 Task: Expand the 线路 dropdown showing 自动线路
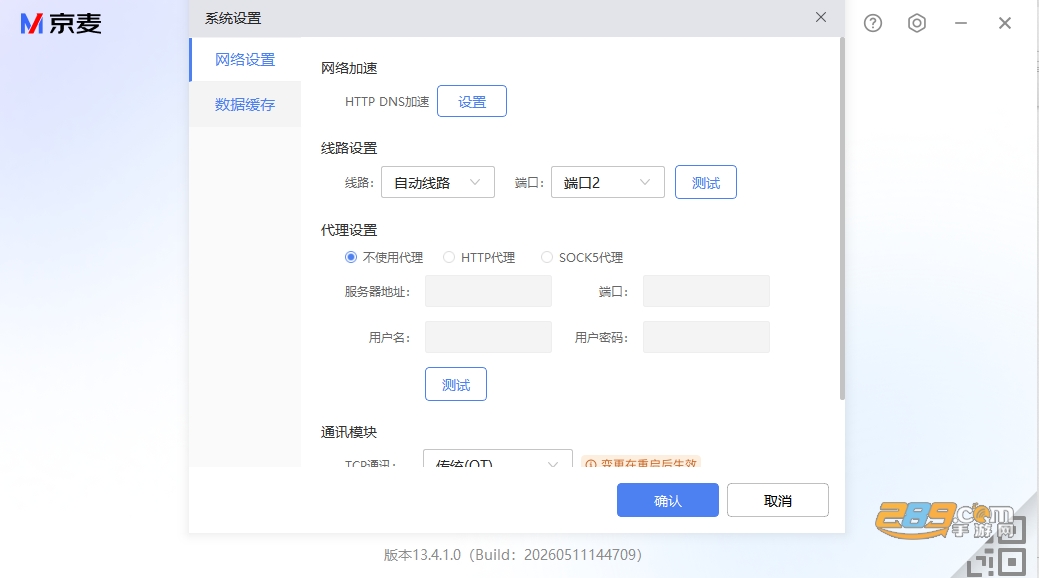tap(438, 182)
